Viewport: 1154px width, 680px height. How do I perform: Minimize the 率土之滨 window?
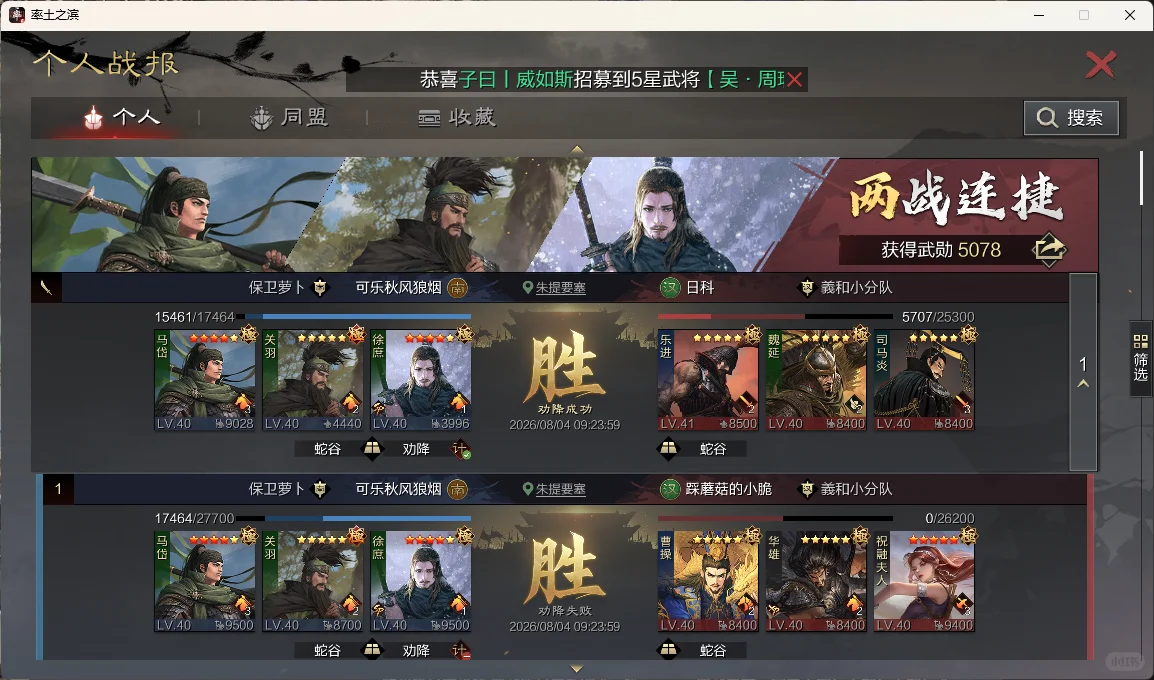pyautogui.click(x=1039, y=15)
